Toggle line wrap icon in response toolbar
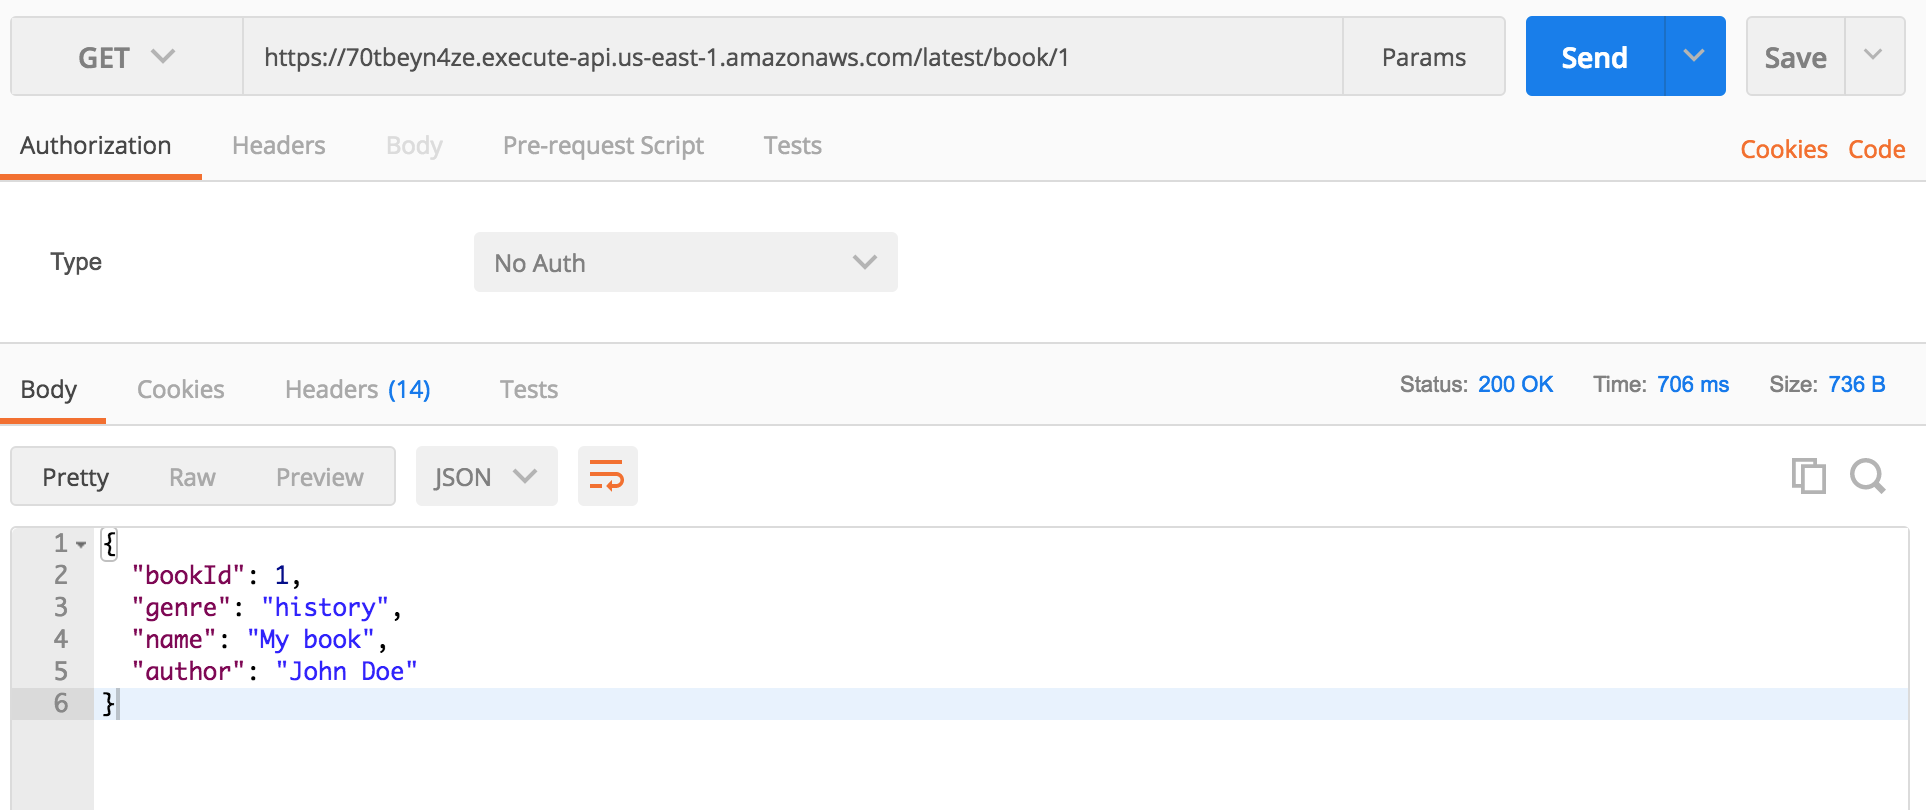This screenshot has height=810, width=1926. (x=607, y=476)
